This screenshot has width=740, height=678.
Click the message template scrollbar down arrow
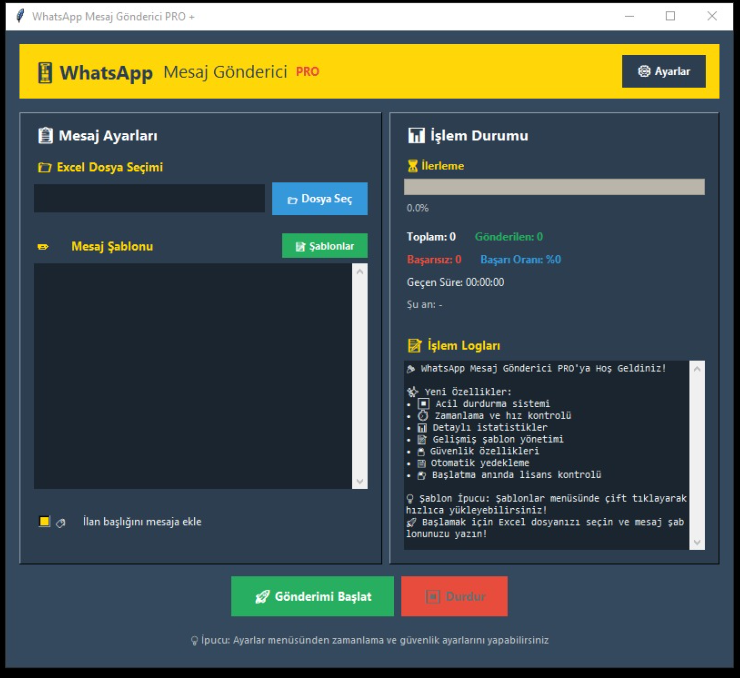coord(360,481)
